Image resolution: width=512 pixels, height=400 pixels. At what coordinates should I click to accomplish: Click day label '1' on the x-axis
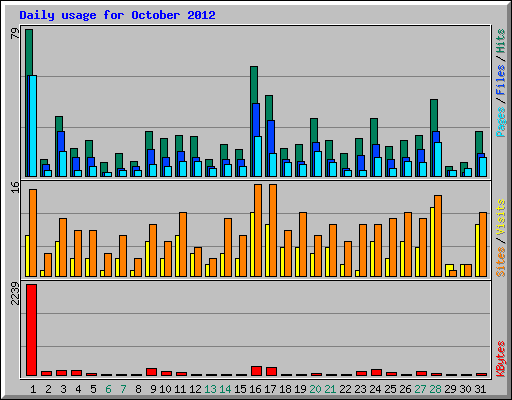pyautogui.click(x=33, y=389)
